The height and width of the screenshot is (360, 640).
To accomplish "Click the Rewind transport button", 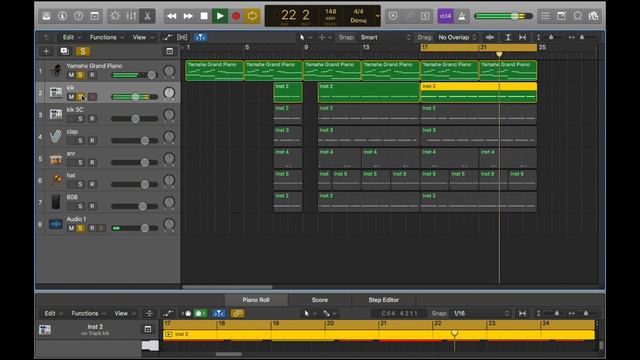I will (x=172, y=16).
